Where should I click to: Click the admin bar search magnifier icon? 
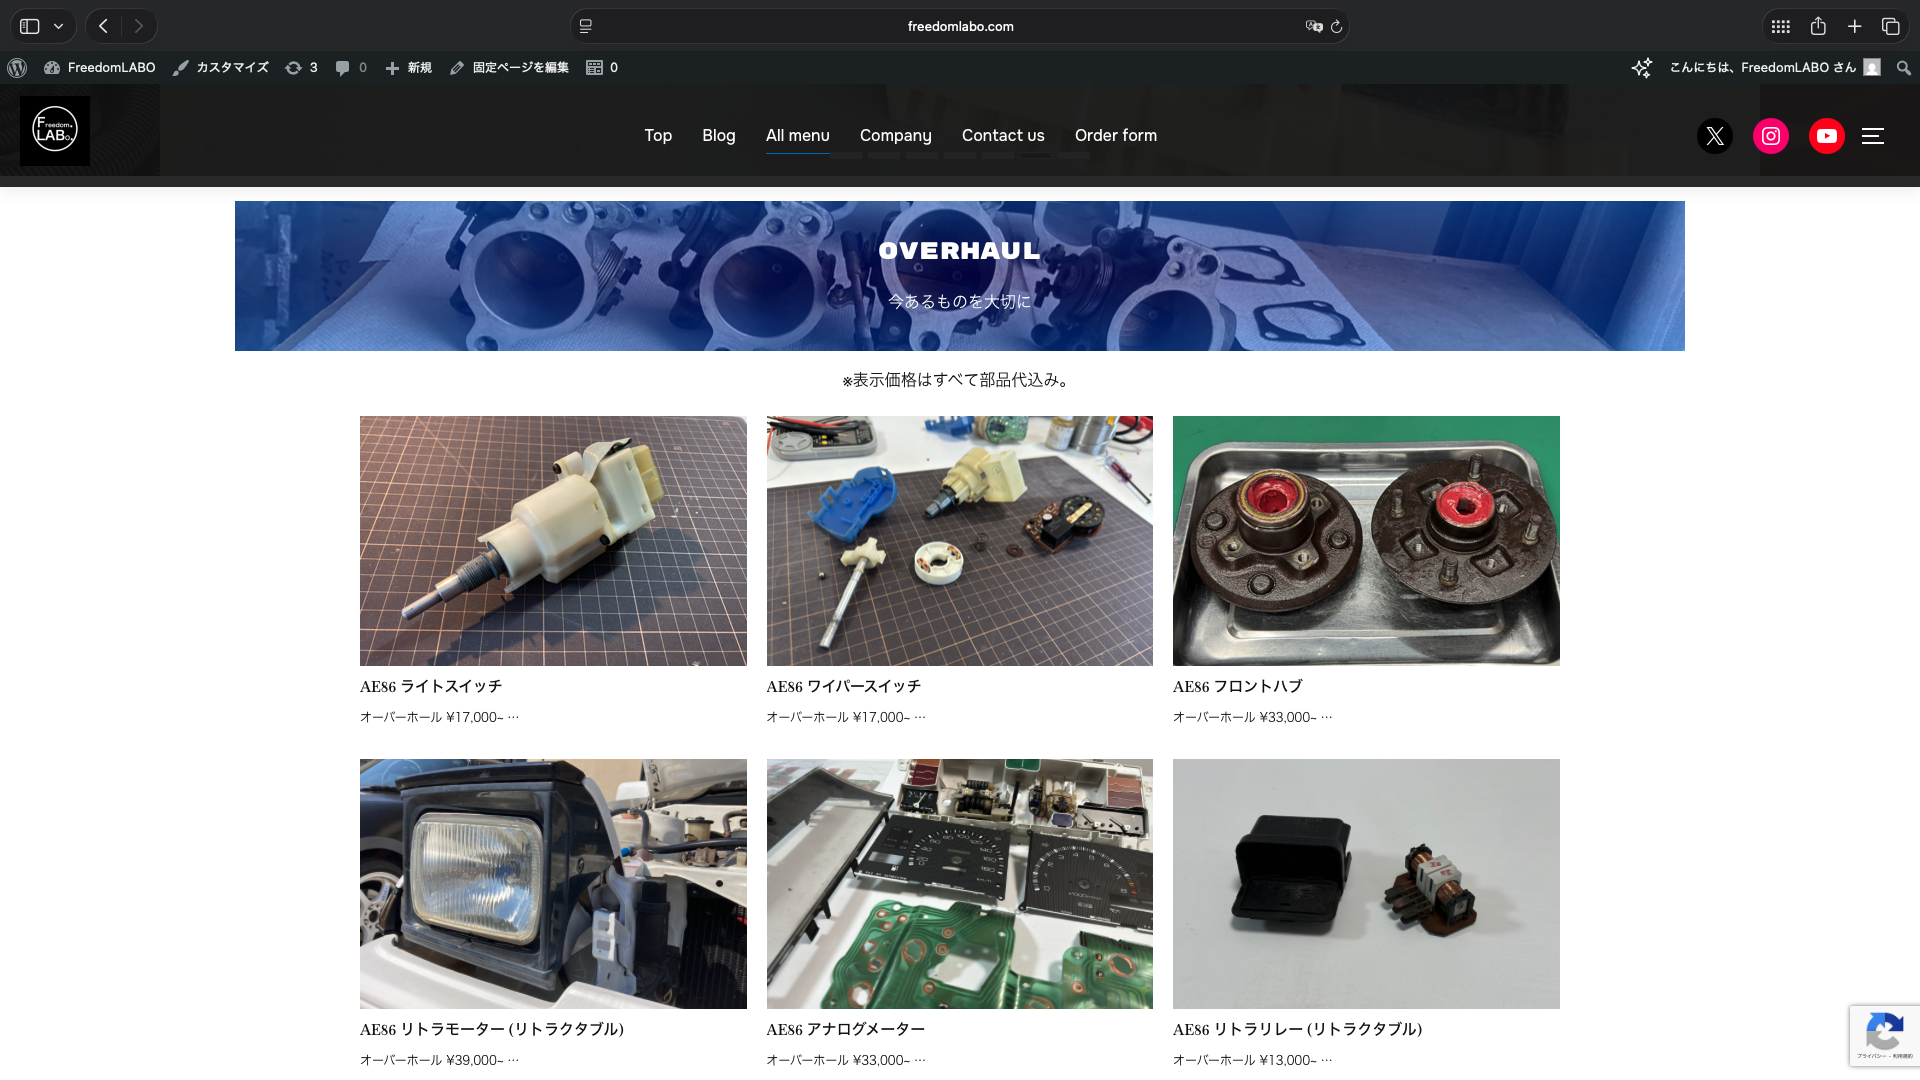(x=1903, y=68)
